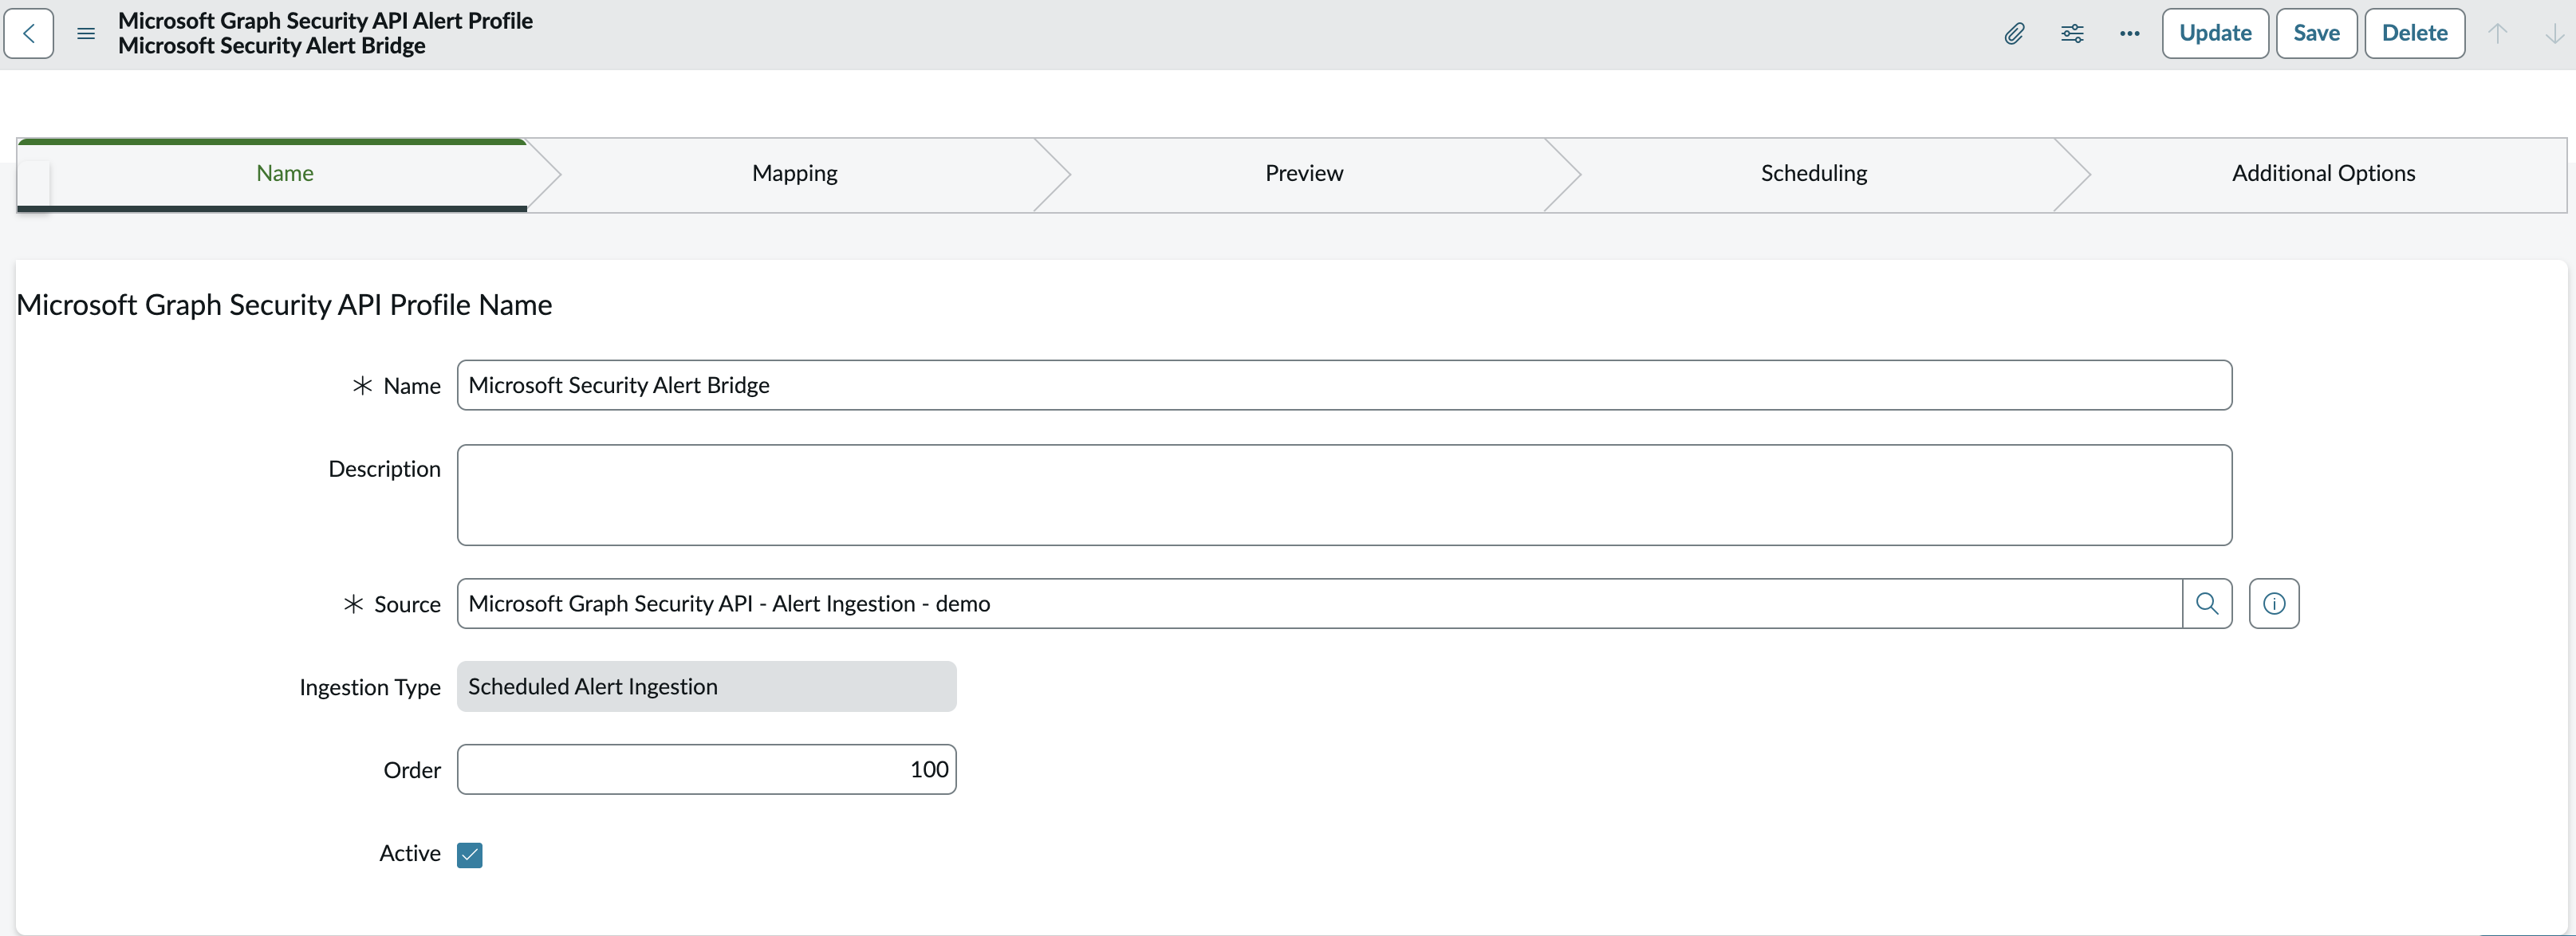Focus the Description text area
This screenshot has width=2576, height=936.
(x=1344, y=495)
